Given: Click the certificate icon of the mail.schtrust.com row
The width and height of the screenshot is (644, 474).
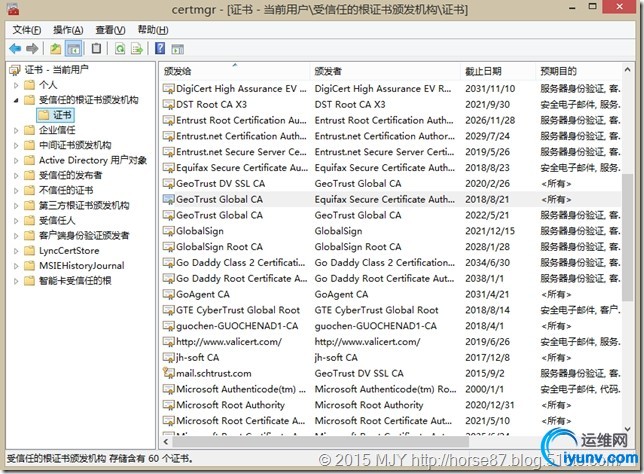Looking at the screenshot, I should pos(168,373).
